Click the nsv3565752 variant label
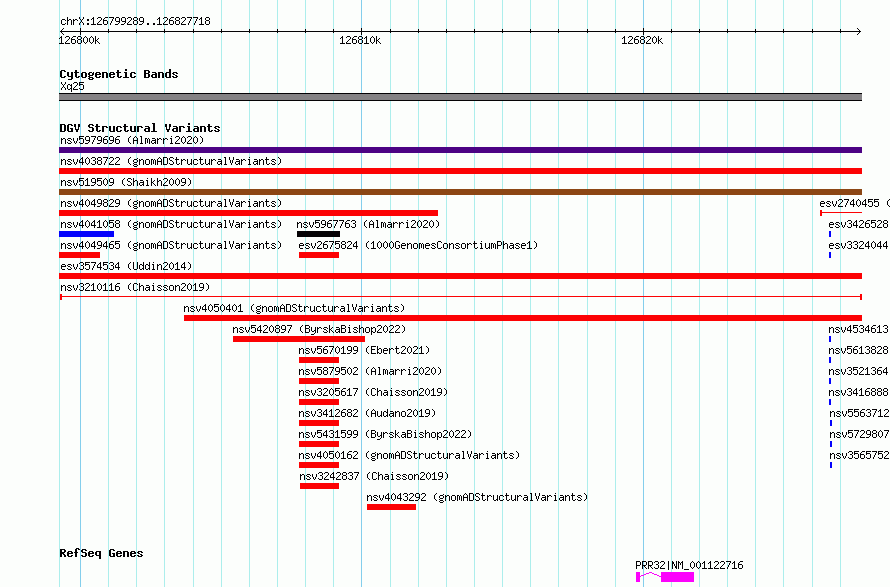 click(859, 455)
